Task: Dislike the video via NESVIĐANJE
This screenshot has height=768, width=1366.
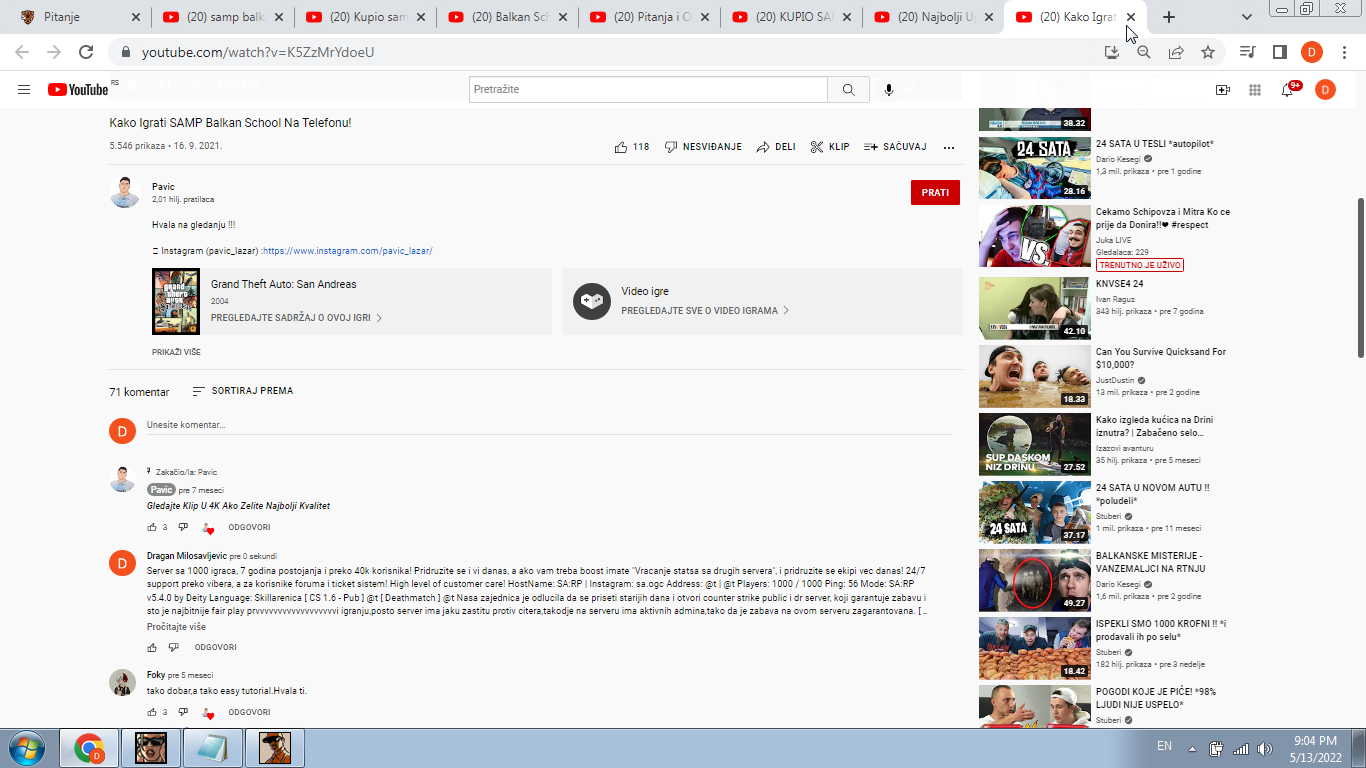Action: (x=703, y=147)
